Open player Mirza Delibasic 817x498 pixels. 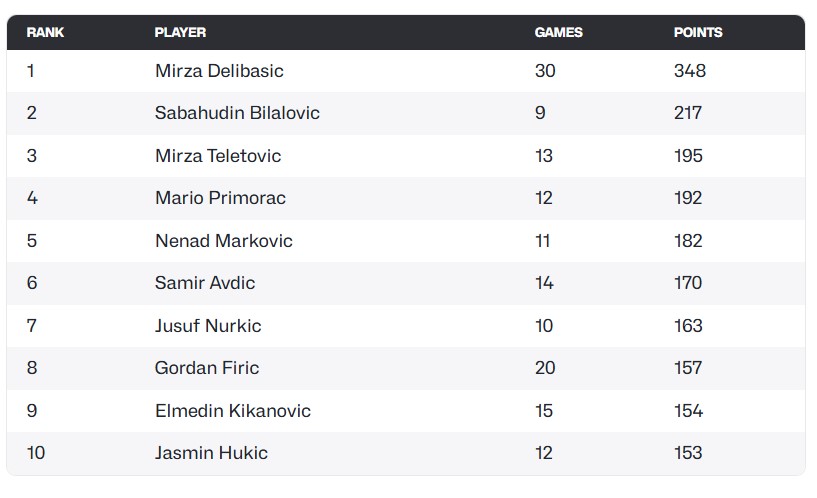coord(219,71)
